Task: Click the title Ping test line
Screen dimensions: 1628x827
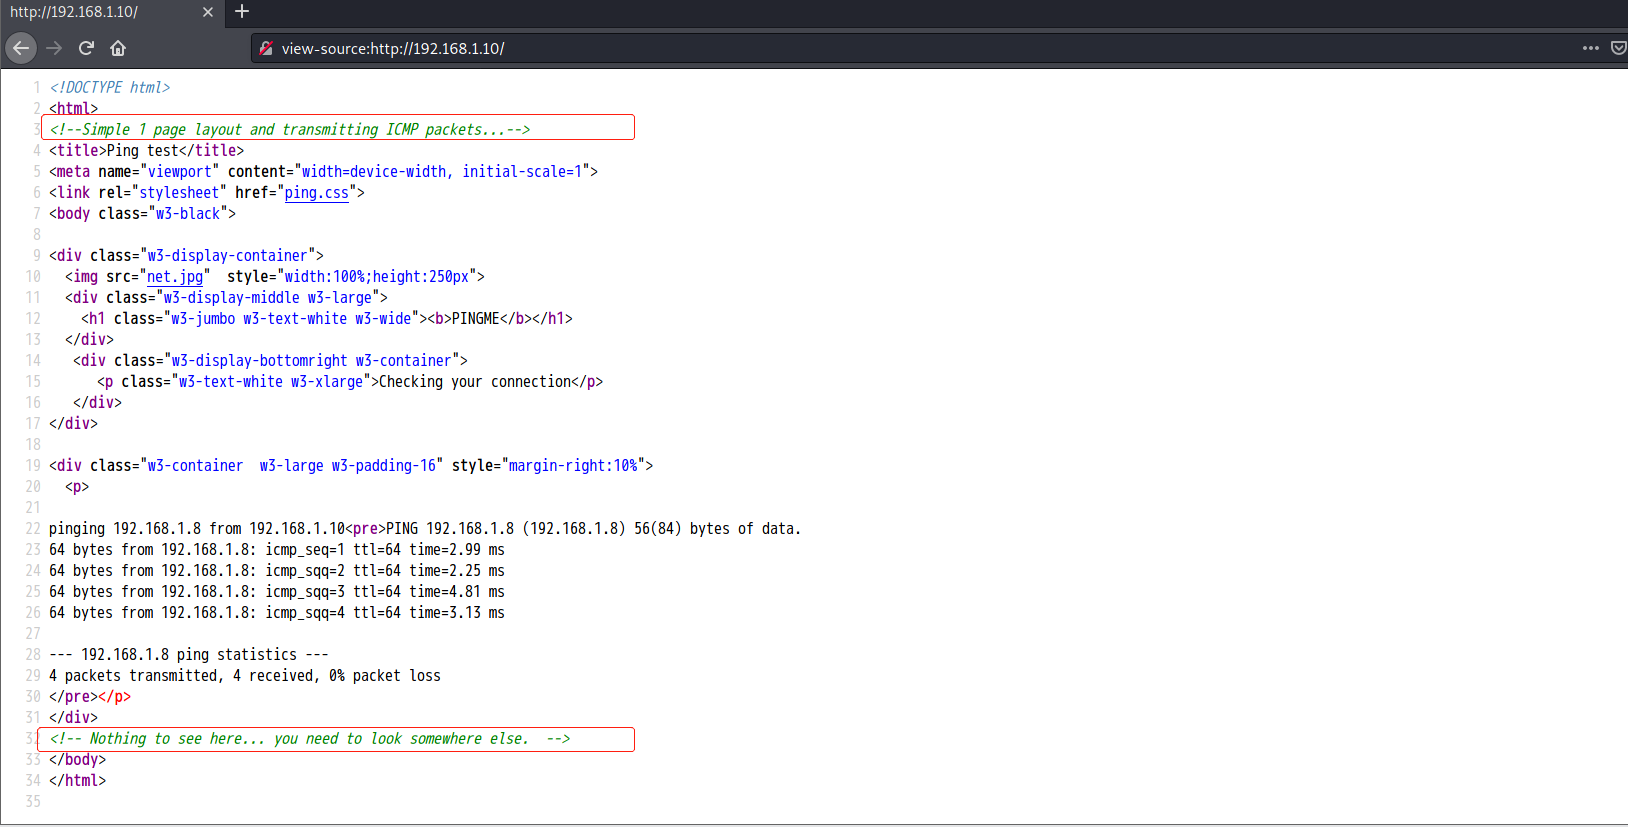Action: tap(147, 151)
